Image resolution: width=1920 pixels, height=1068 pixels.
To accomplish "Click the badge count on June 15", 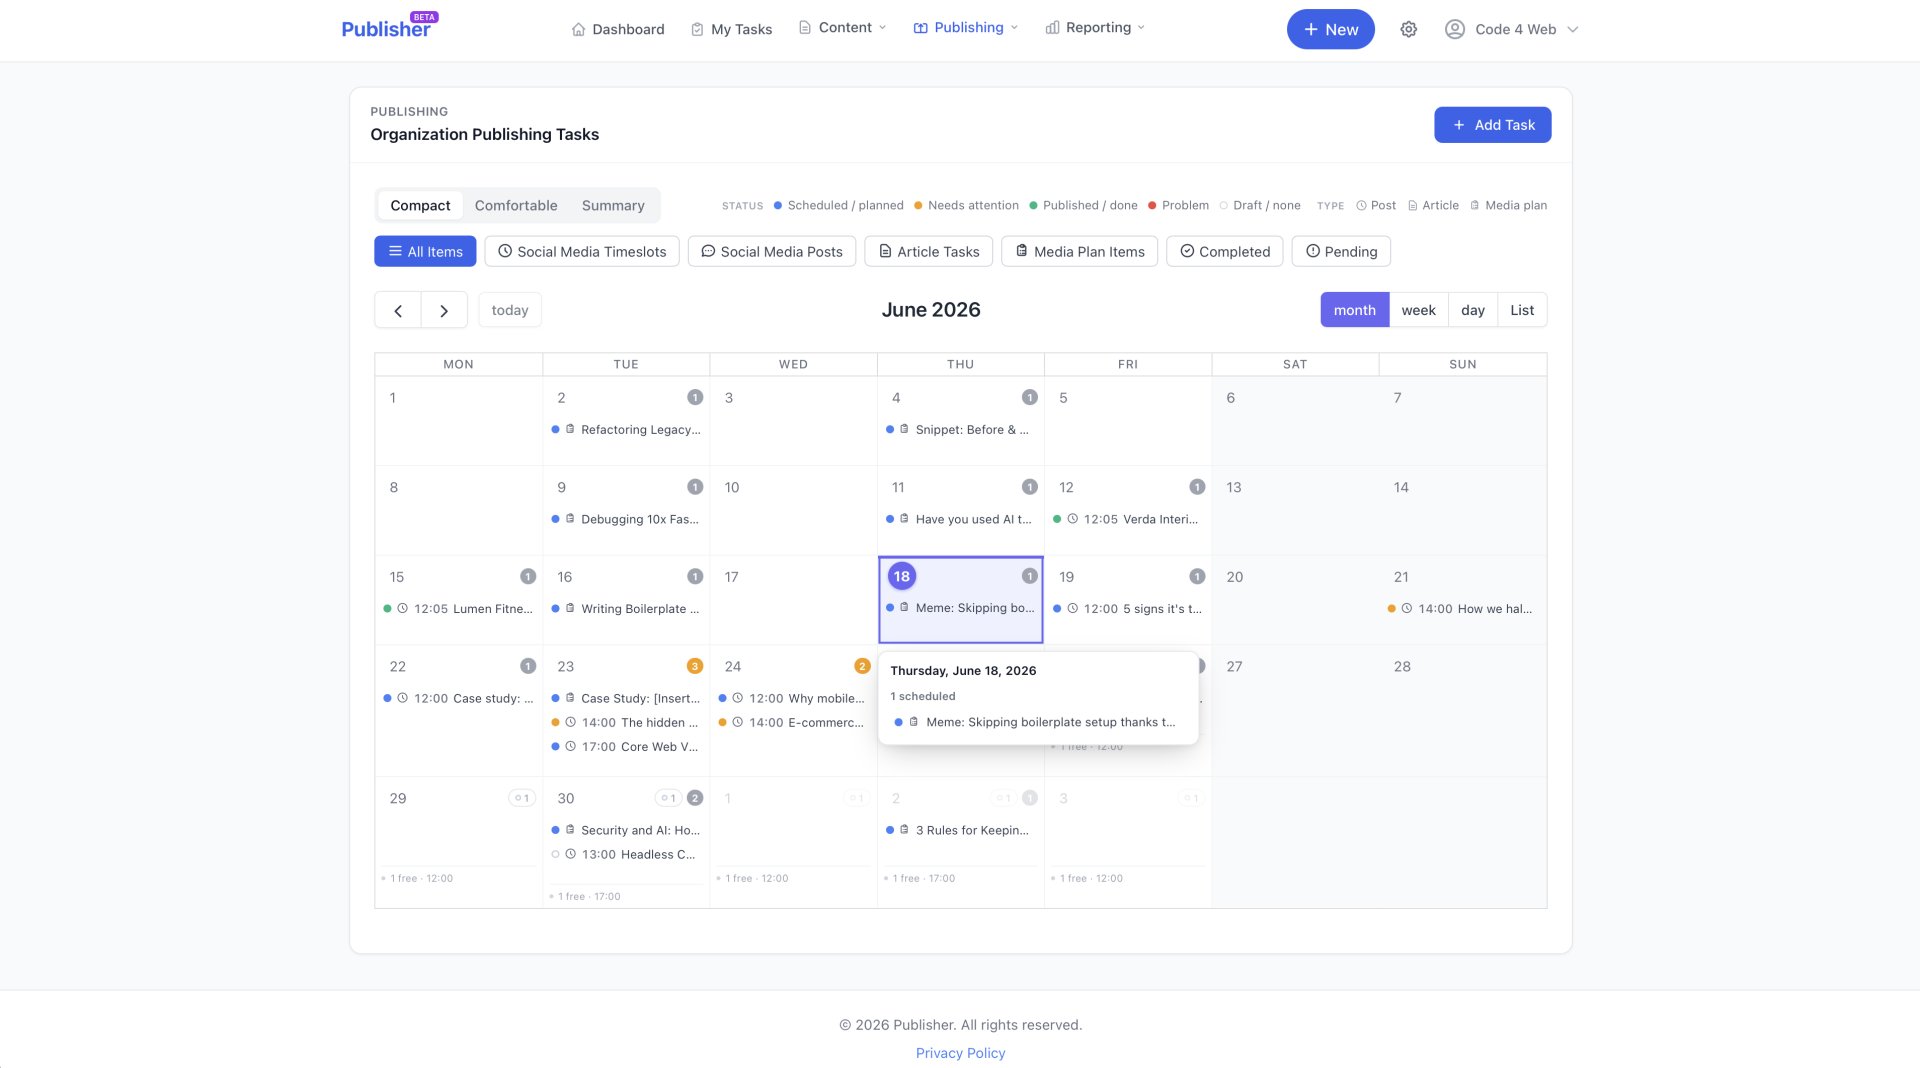I will pyautogui.click(x=528, y=577).
